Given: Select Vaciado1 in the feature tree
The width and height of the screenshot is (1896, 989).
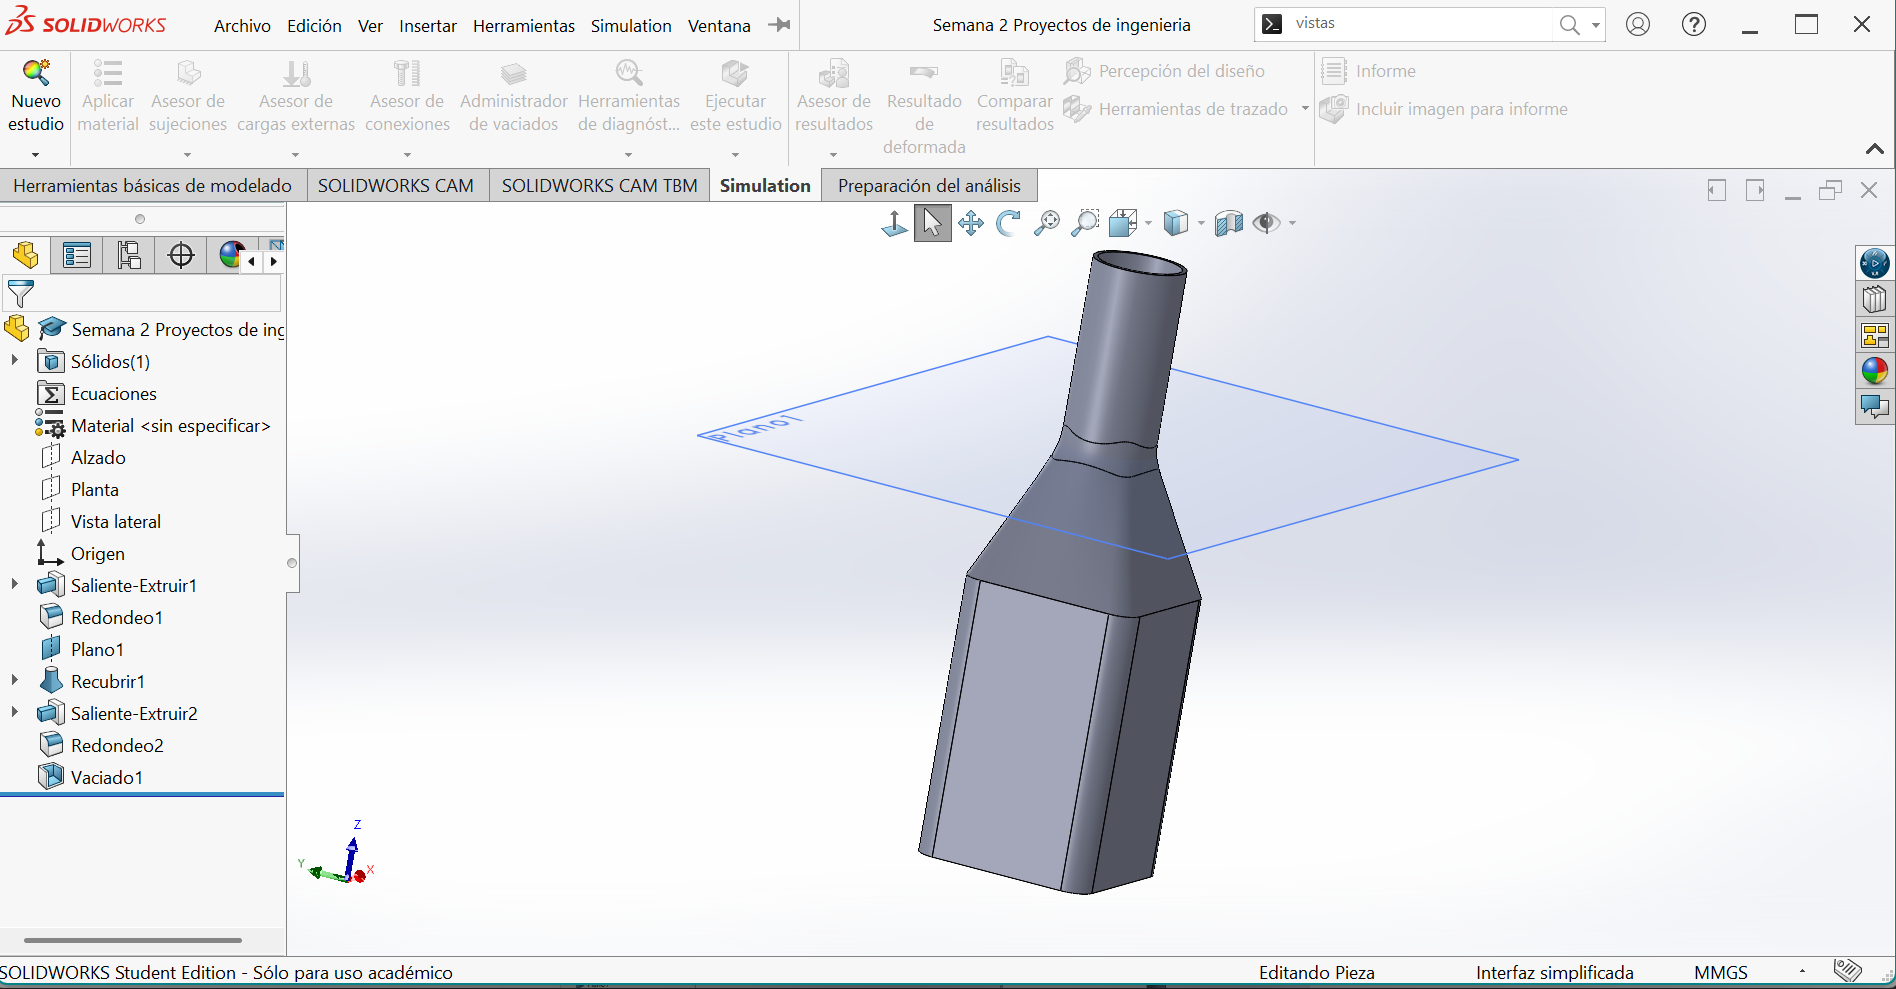Looking at the screenshot, I should (x=106, y=777).
